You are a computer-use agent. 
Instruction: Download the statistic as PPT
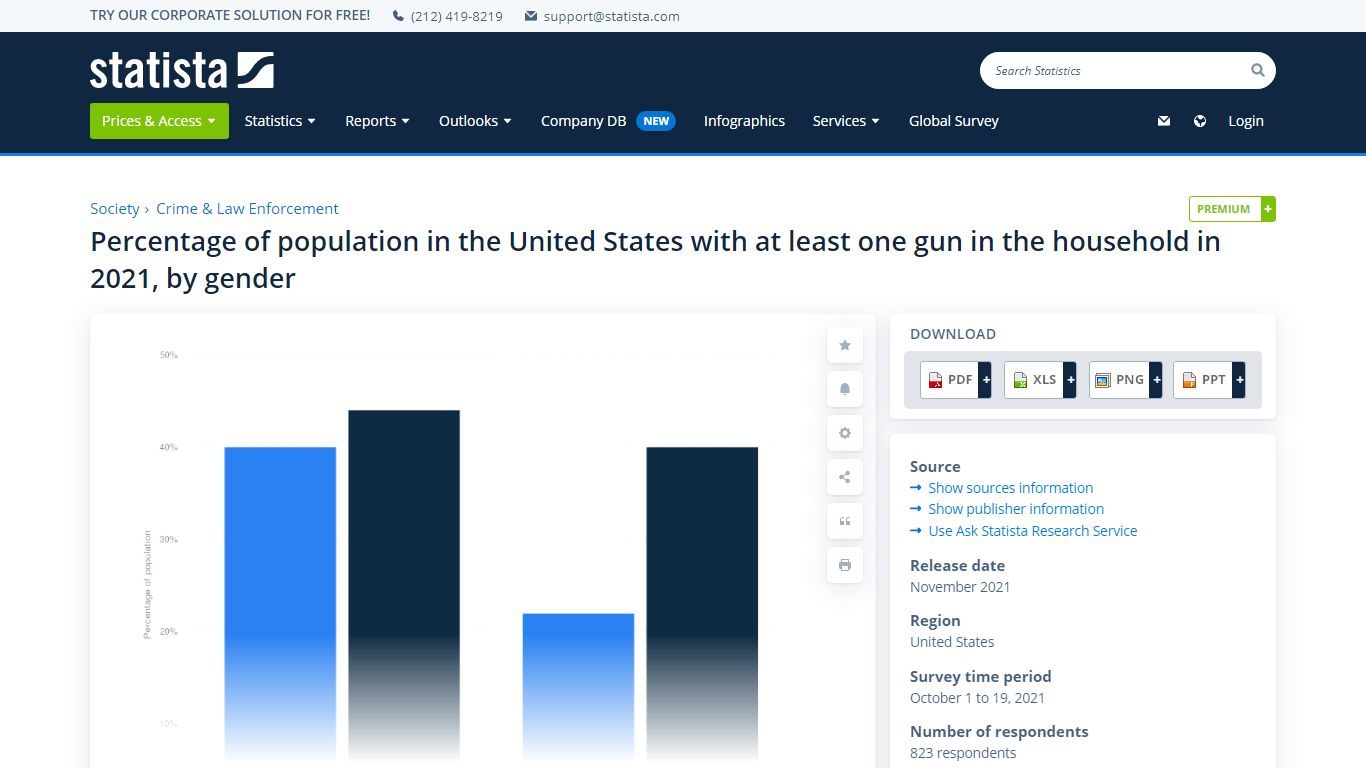pyautogui.click(x=1209, y=380)
